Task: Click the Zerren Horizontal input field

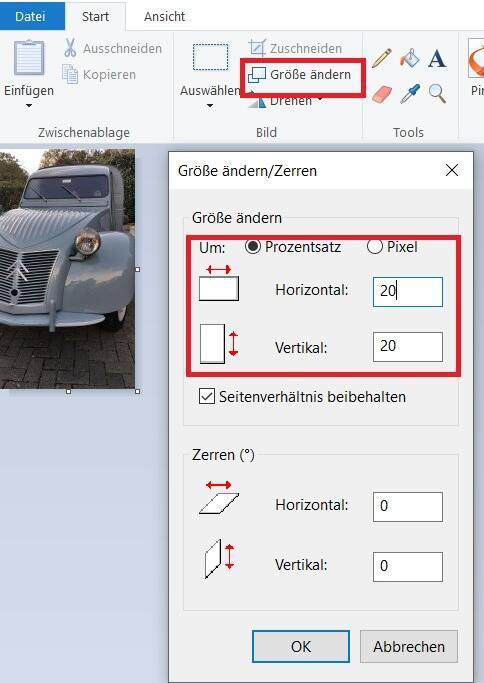Action: 408,507
